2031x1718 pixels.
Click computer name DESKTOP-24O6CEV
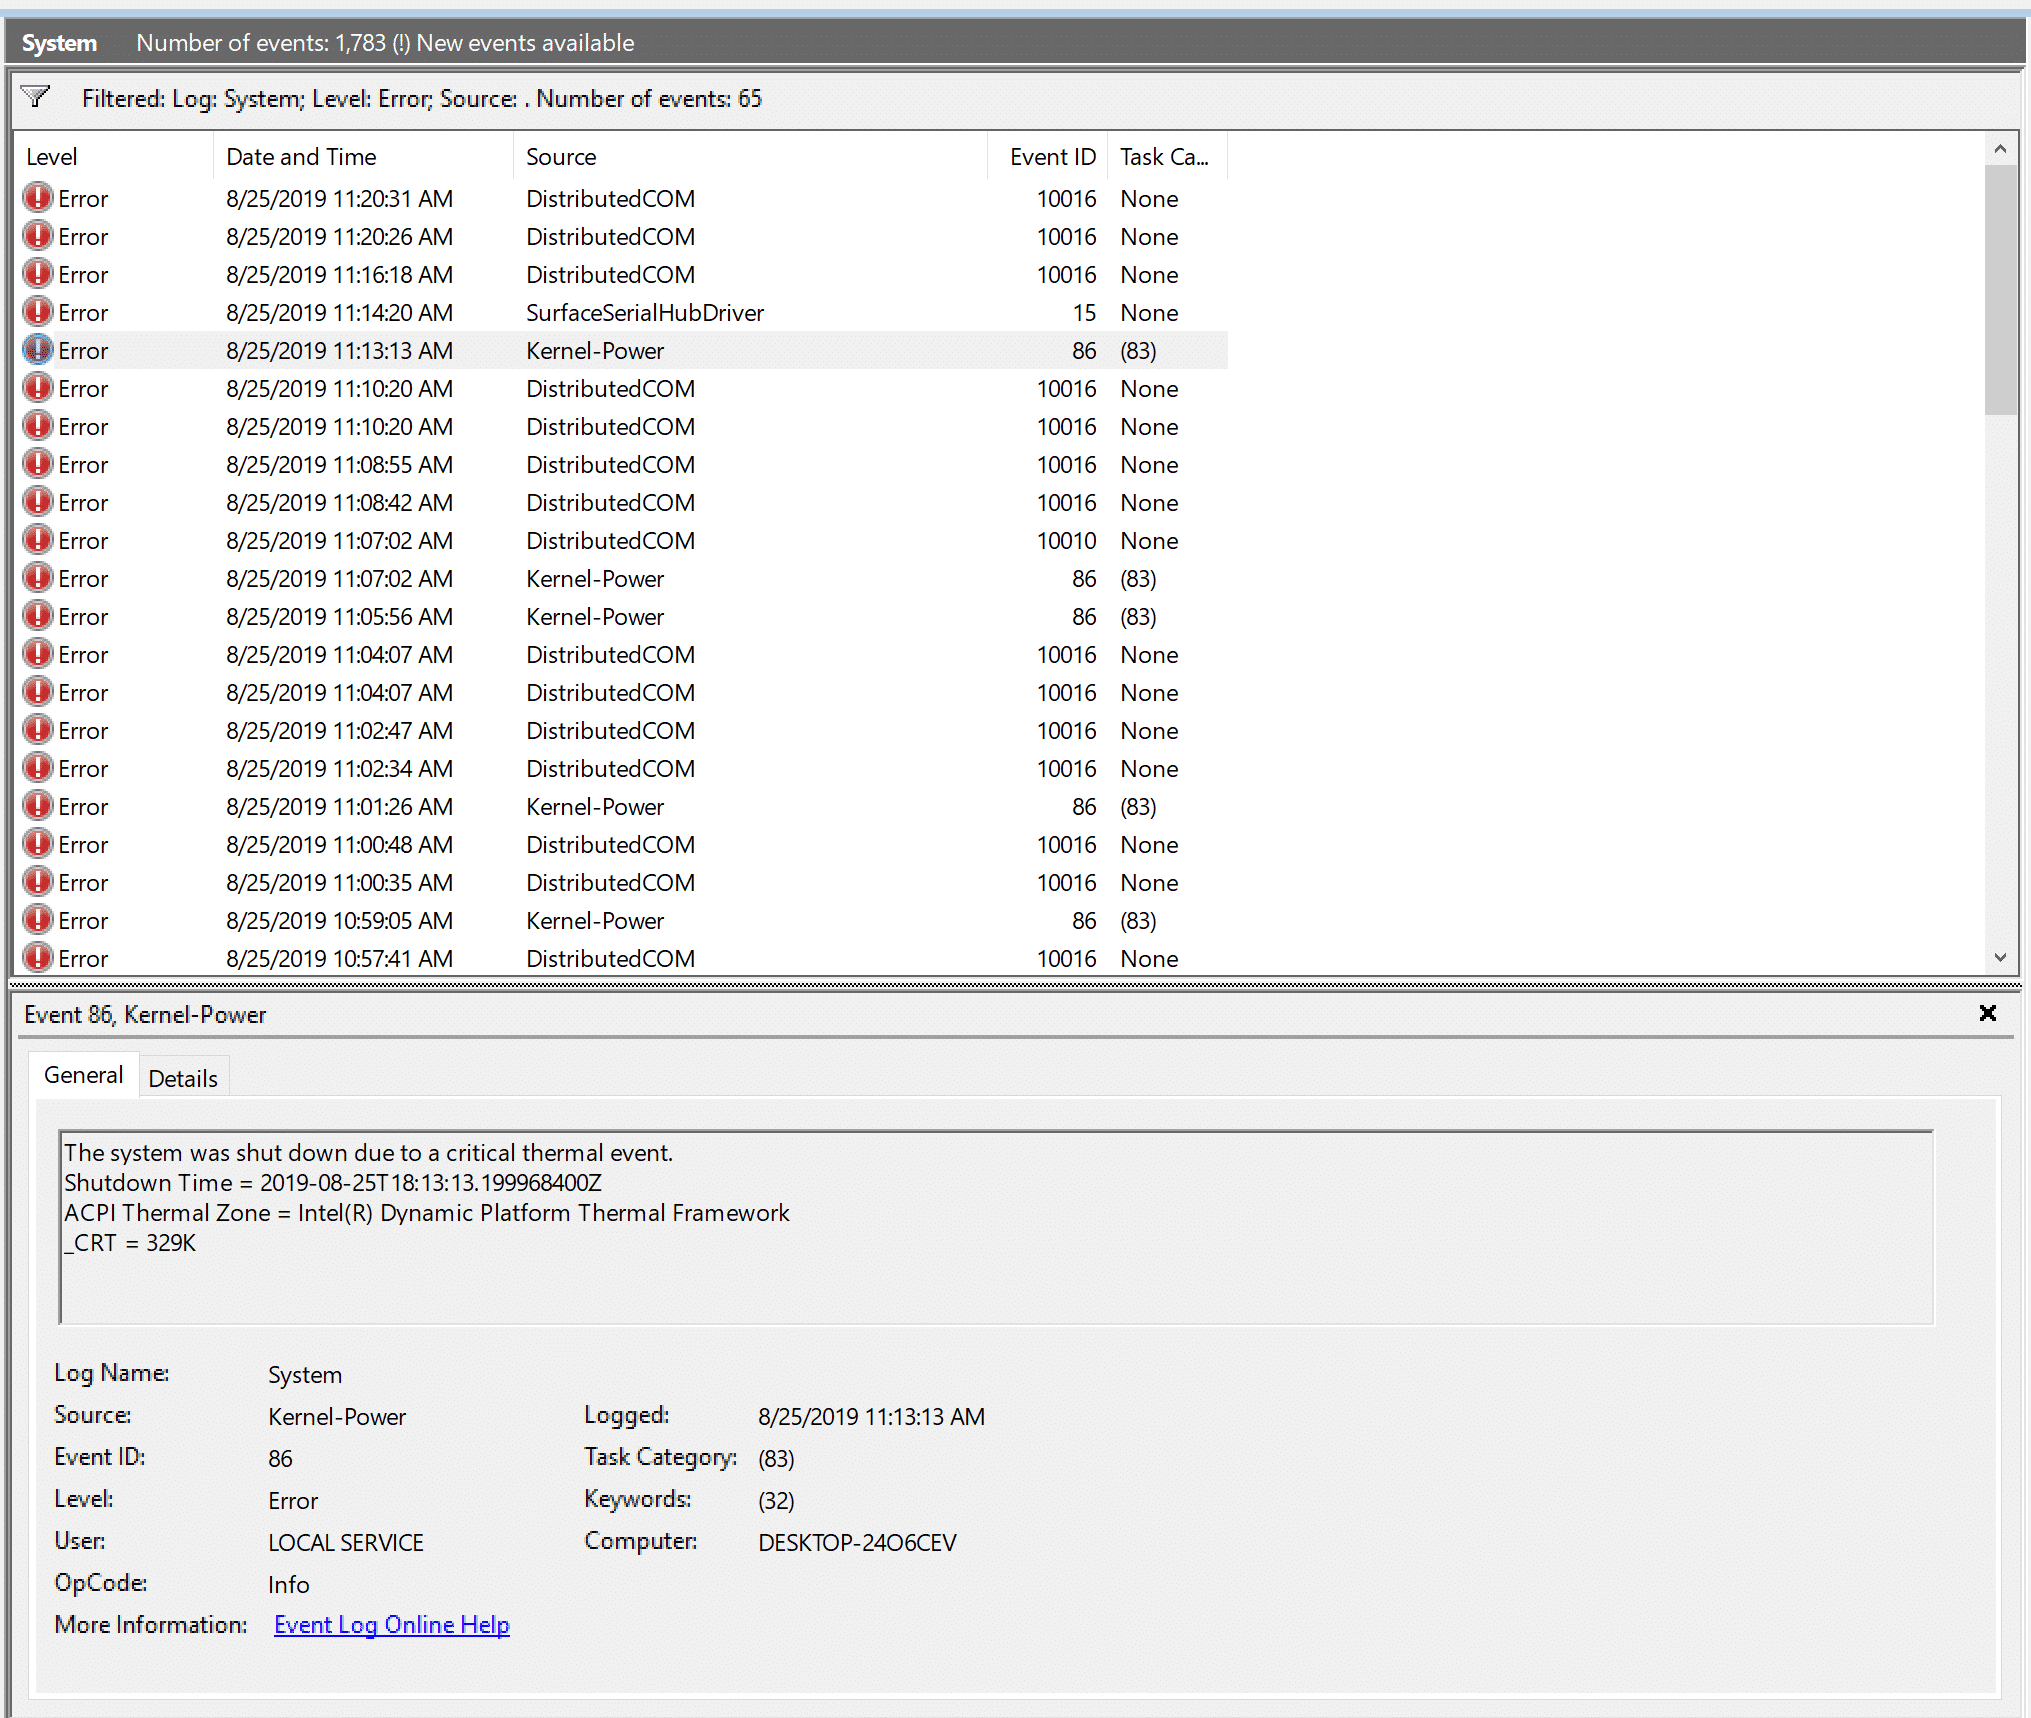[x=857, y=1543]
